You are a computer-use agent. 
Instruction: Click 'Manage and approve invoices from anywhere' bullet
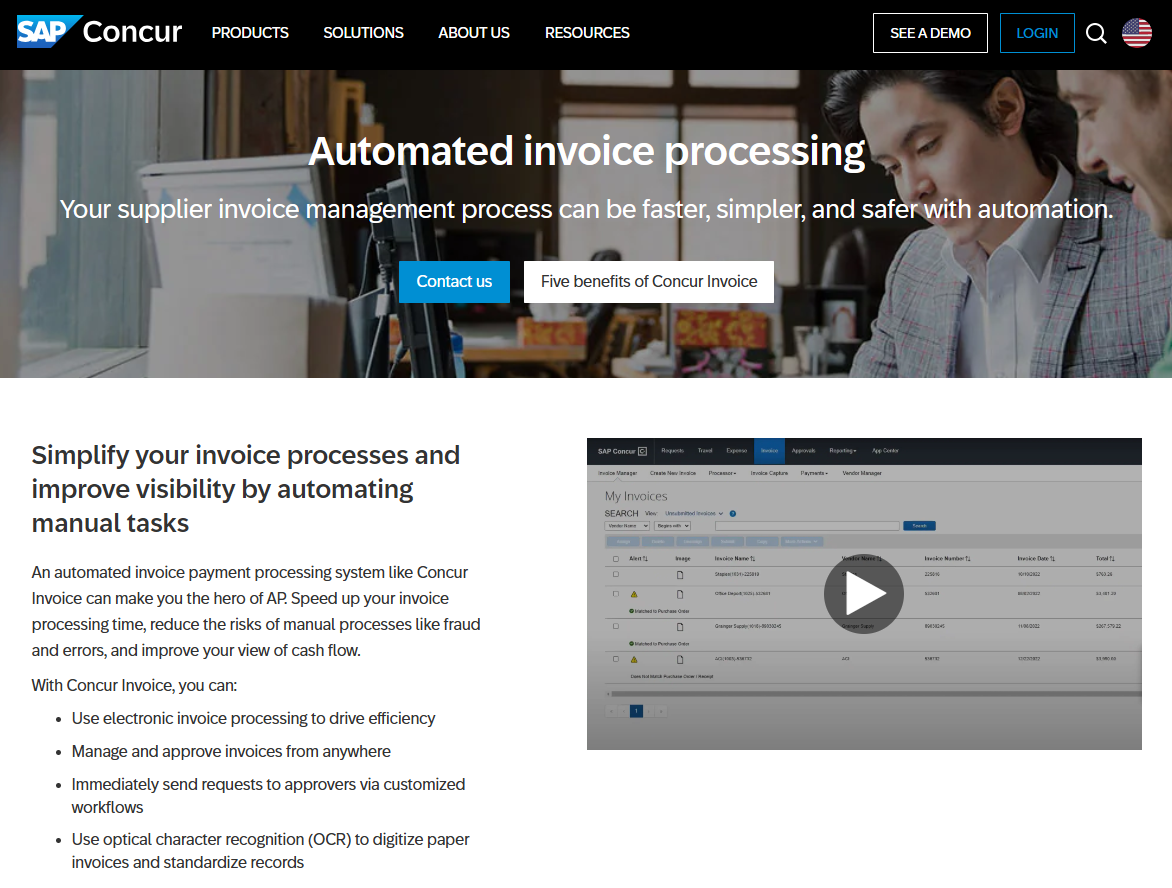click(231, 751)
